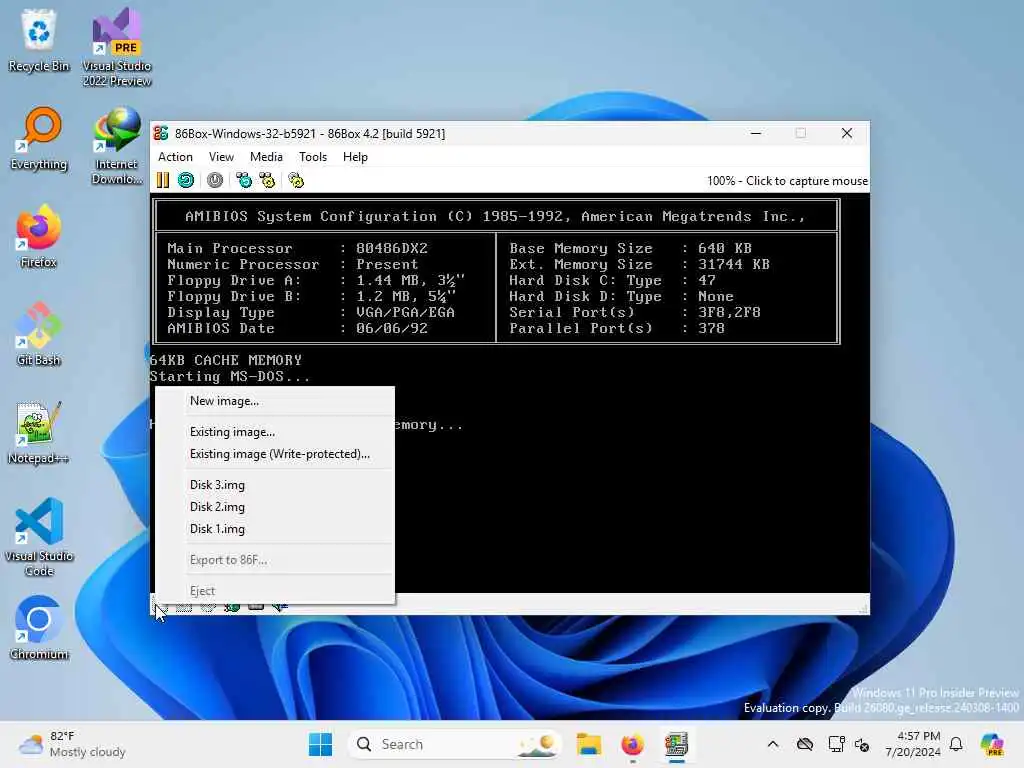Open the Windows Start menu

(320, 744)
